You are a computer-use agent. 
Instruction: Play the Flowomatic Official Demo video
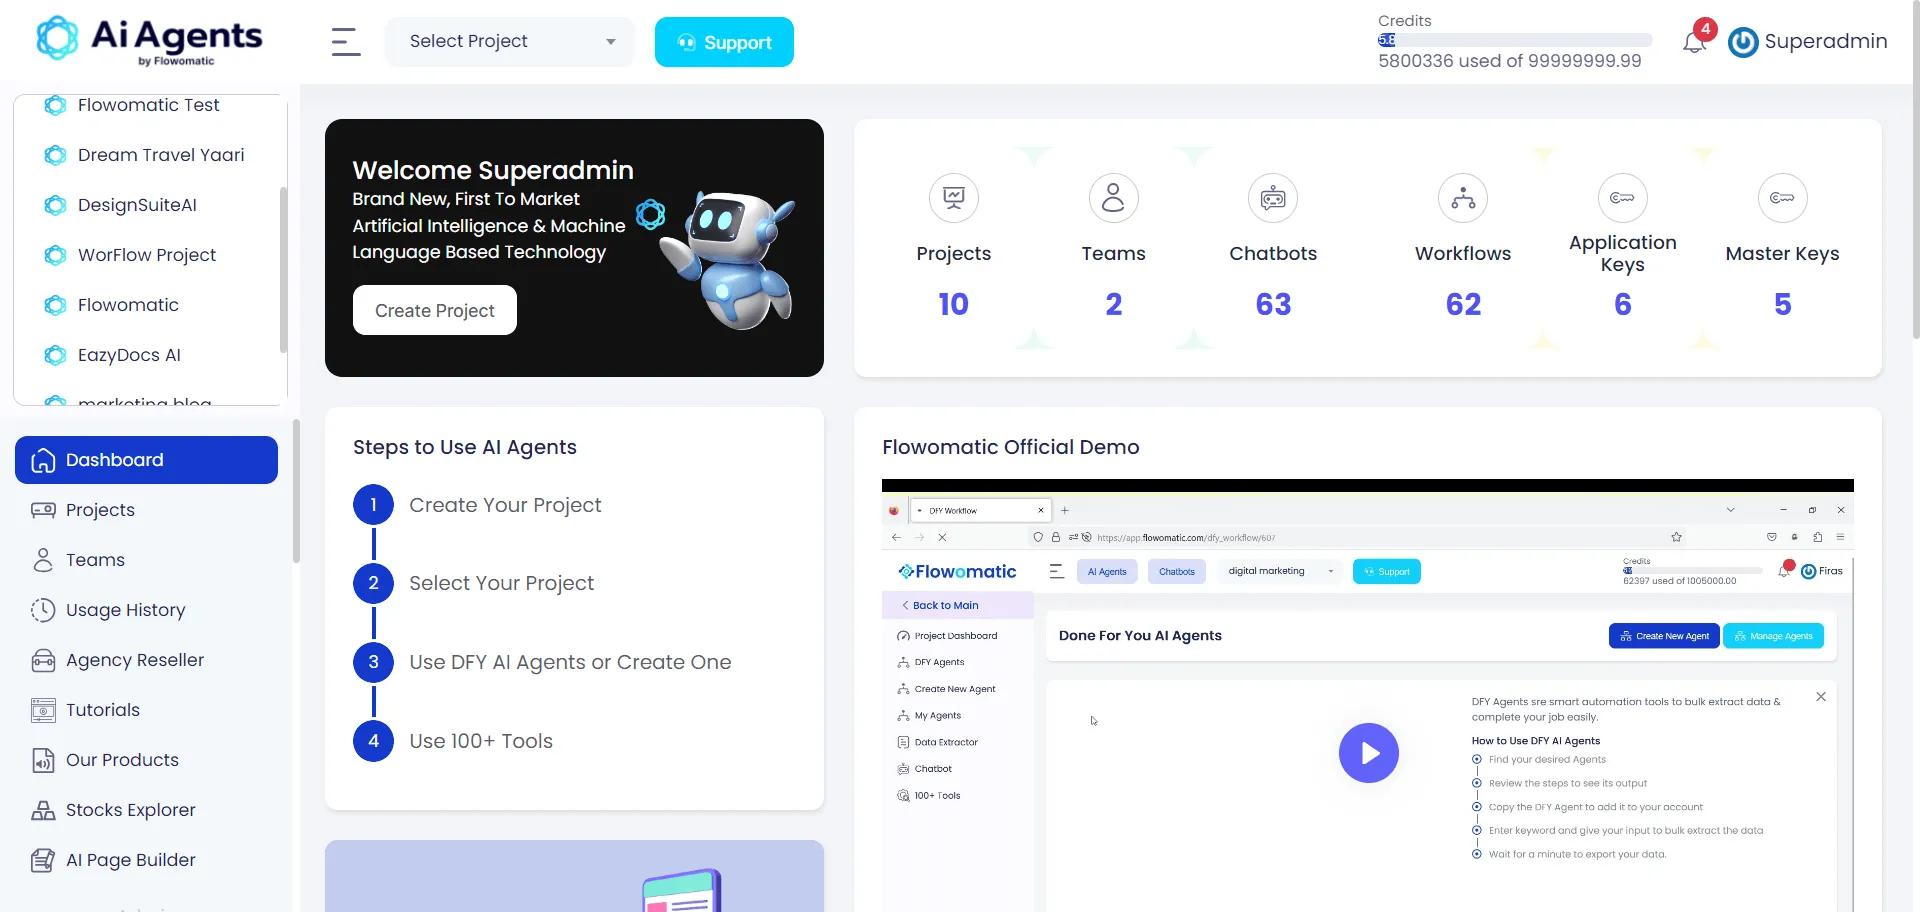(1368, 753)
